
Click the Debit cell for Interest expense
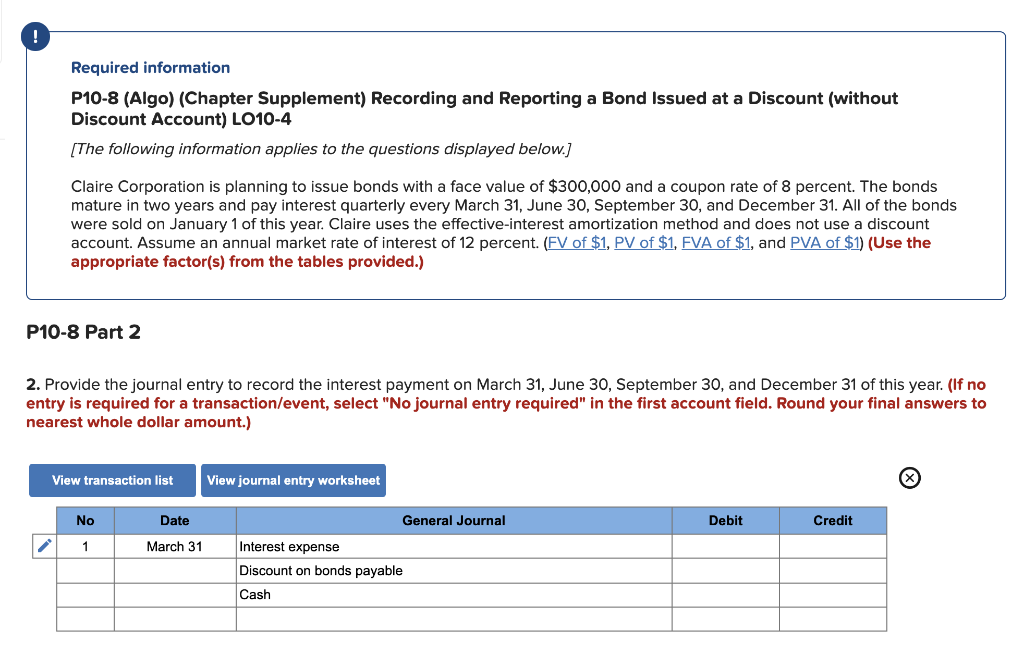[x=725, y=546]
